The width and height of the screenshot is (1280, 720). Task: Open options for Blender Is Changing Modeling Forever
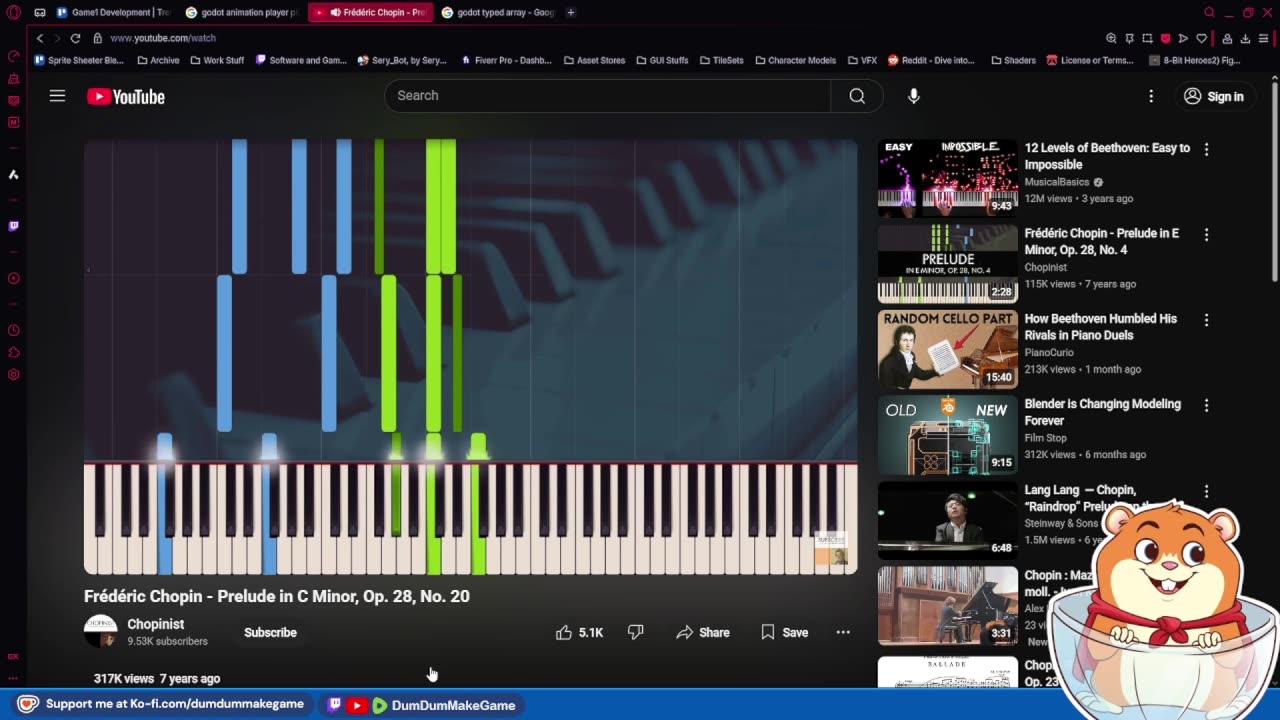(1206, 405)
